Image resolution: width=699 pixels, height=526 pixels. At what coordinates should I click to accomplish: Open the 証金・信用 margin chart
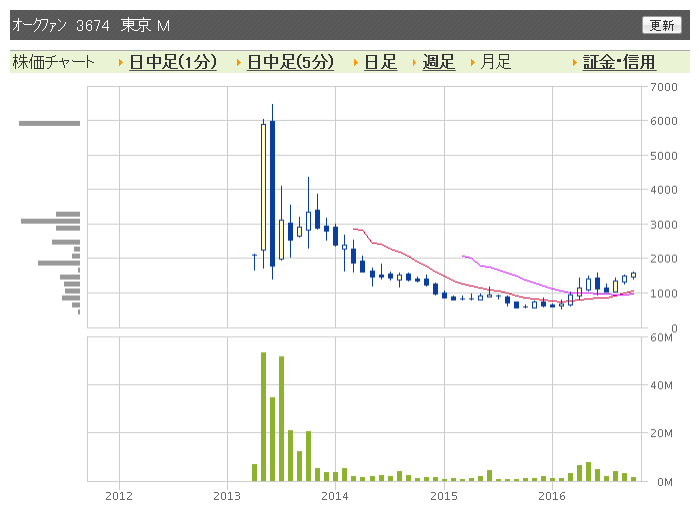point(619,62)
